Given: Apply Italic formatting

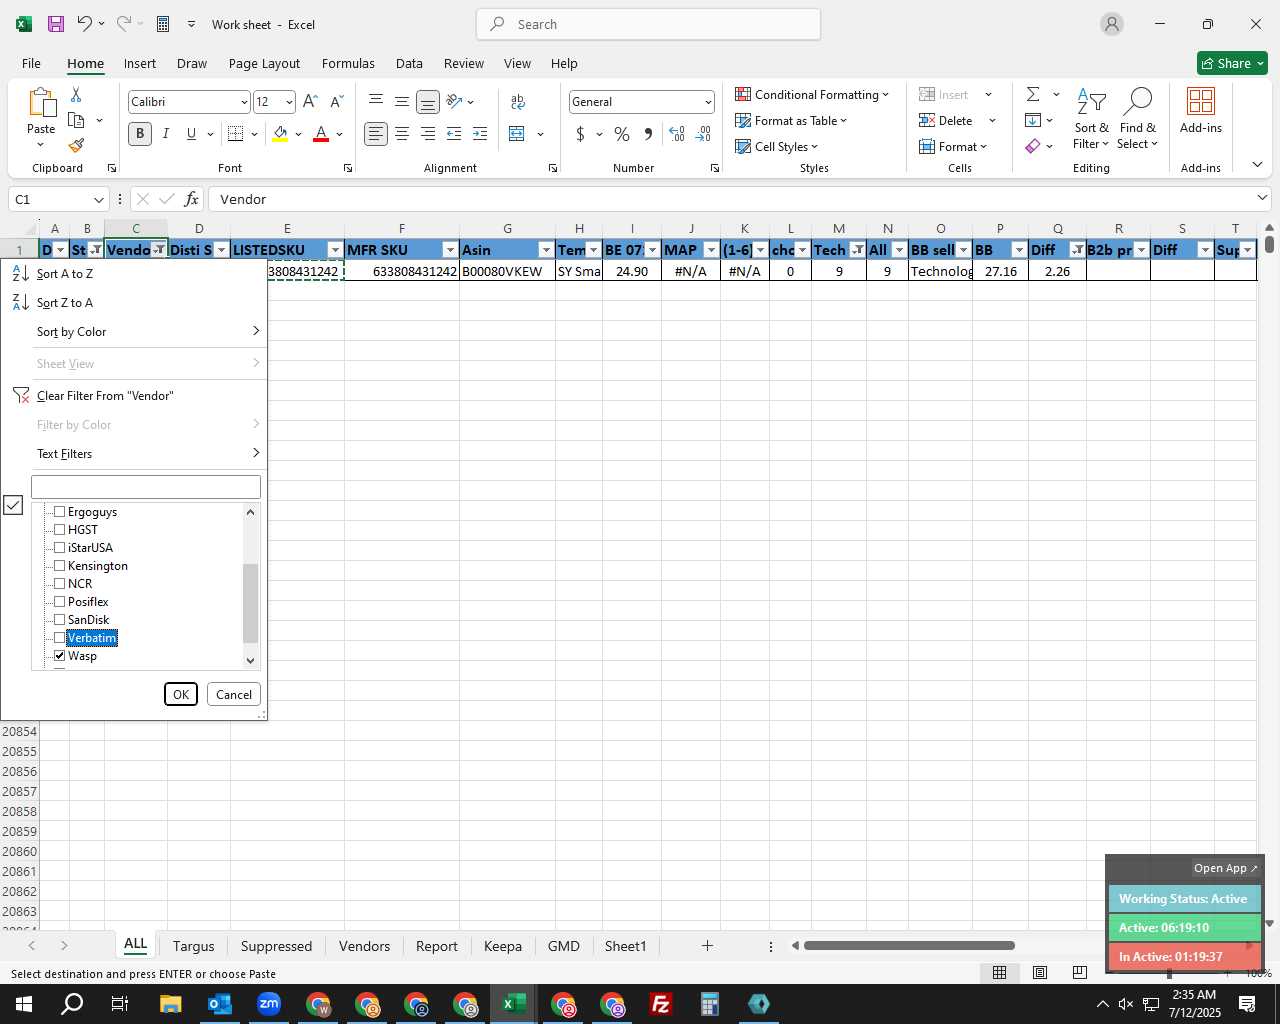Looking at the screenshot, I should click(166, 134).
